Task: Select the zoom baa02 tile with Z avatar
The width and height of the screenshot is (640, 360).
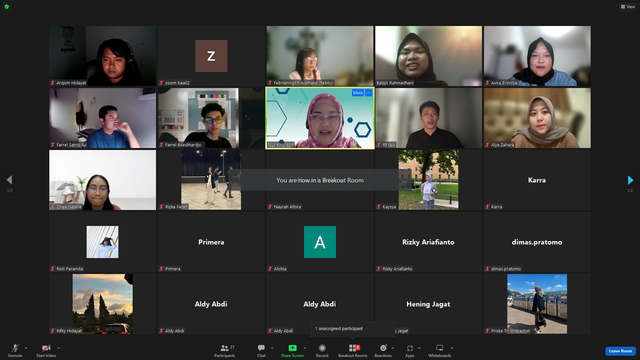Action: (211, 56)
